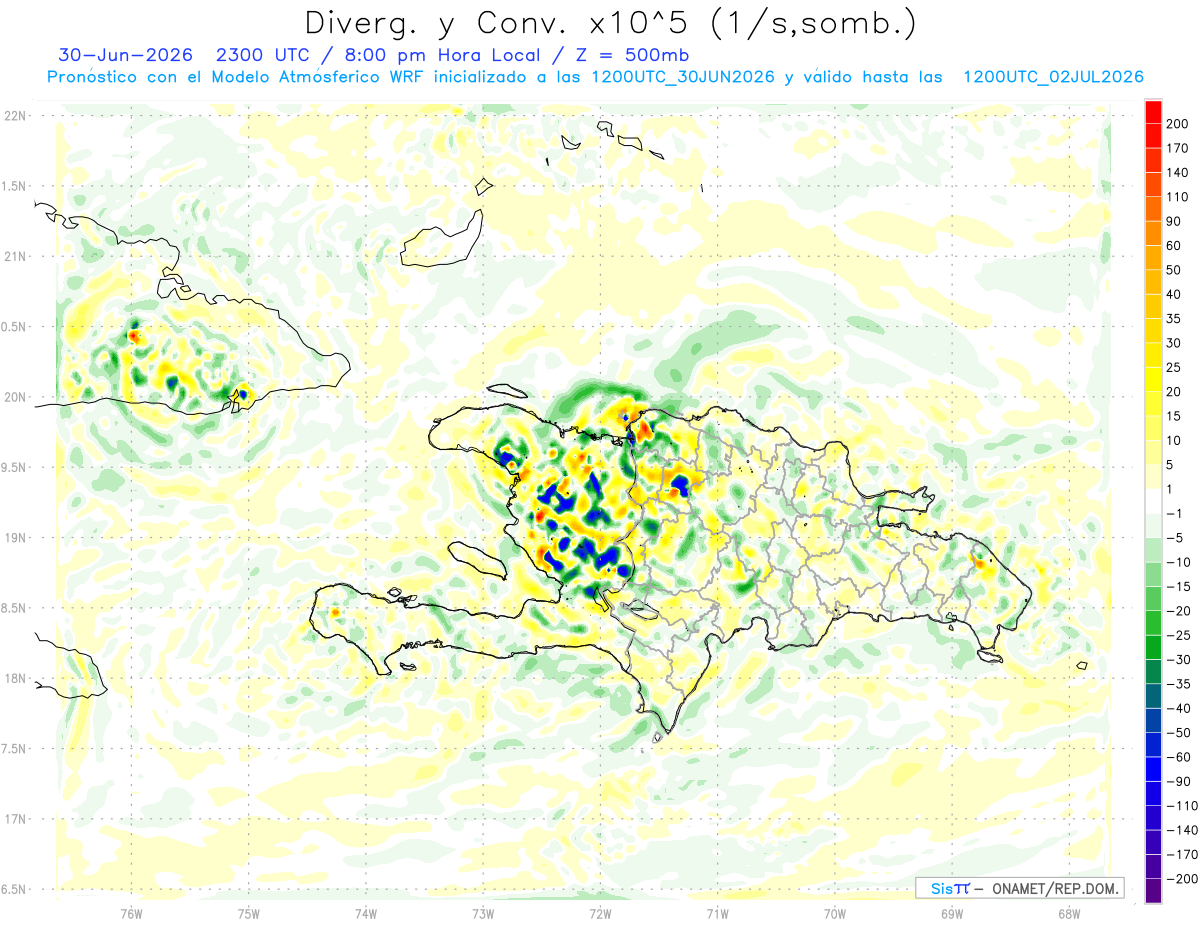1200x927 pixels.
Task: Click the "74W" longitude label
Action: pyautogui.click(x=366, y=913)
